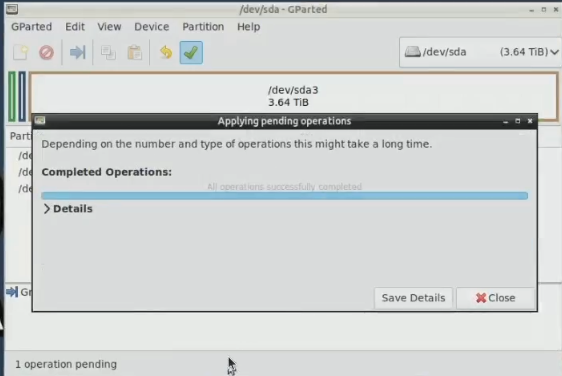
Task: Click the New partition toolbar icon
Action: pos(20,53)
